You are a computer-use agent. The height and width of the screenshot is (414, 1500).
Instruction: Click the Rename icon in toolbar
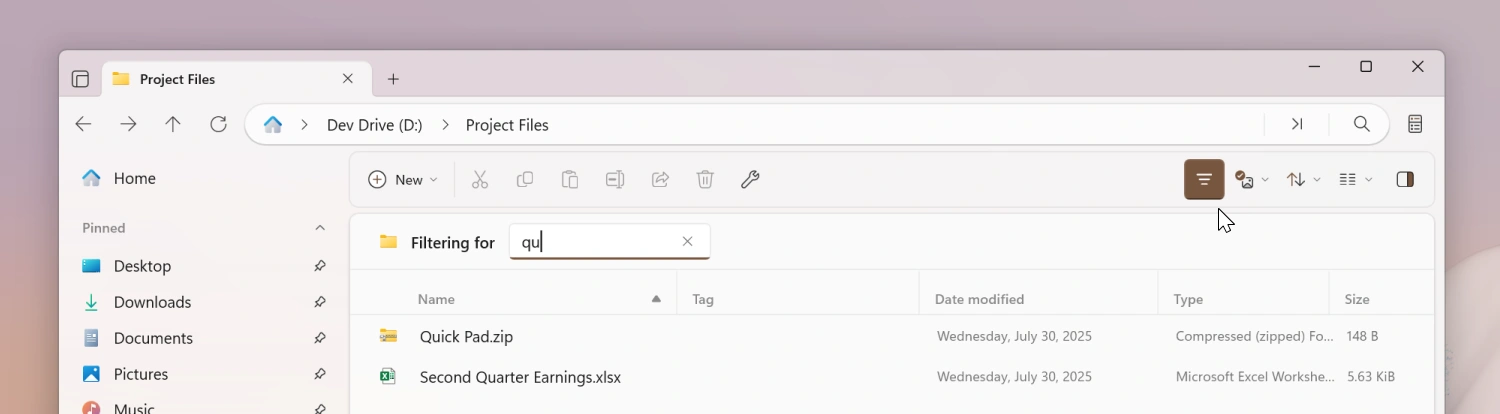[x=615, y=180]
